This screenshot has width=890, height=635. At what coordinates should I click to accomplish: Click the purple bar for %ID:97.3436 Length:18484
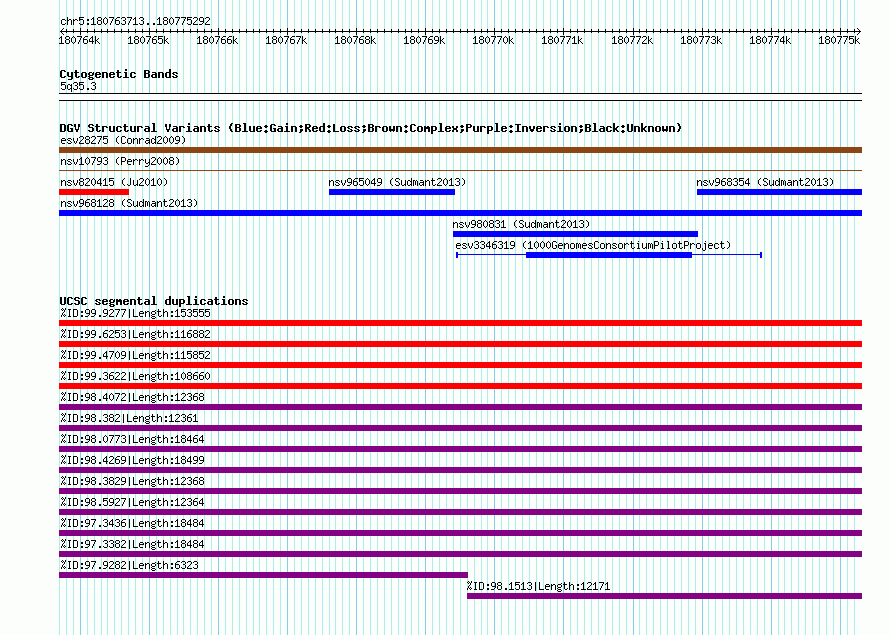(x=460, y=533)
